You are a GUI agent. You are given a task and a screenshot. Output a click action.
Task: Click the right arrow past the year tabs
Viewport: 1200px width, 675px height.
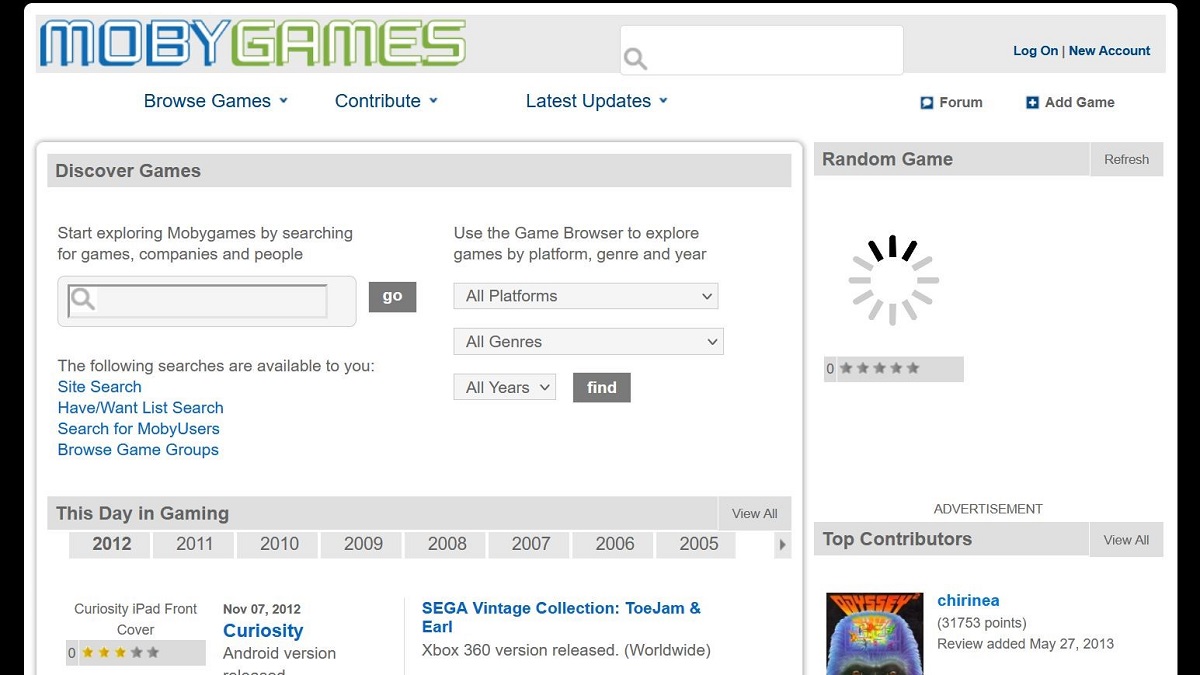[x=782, y=545]
